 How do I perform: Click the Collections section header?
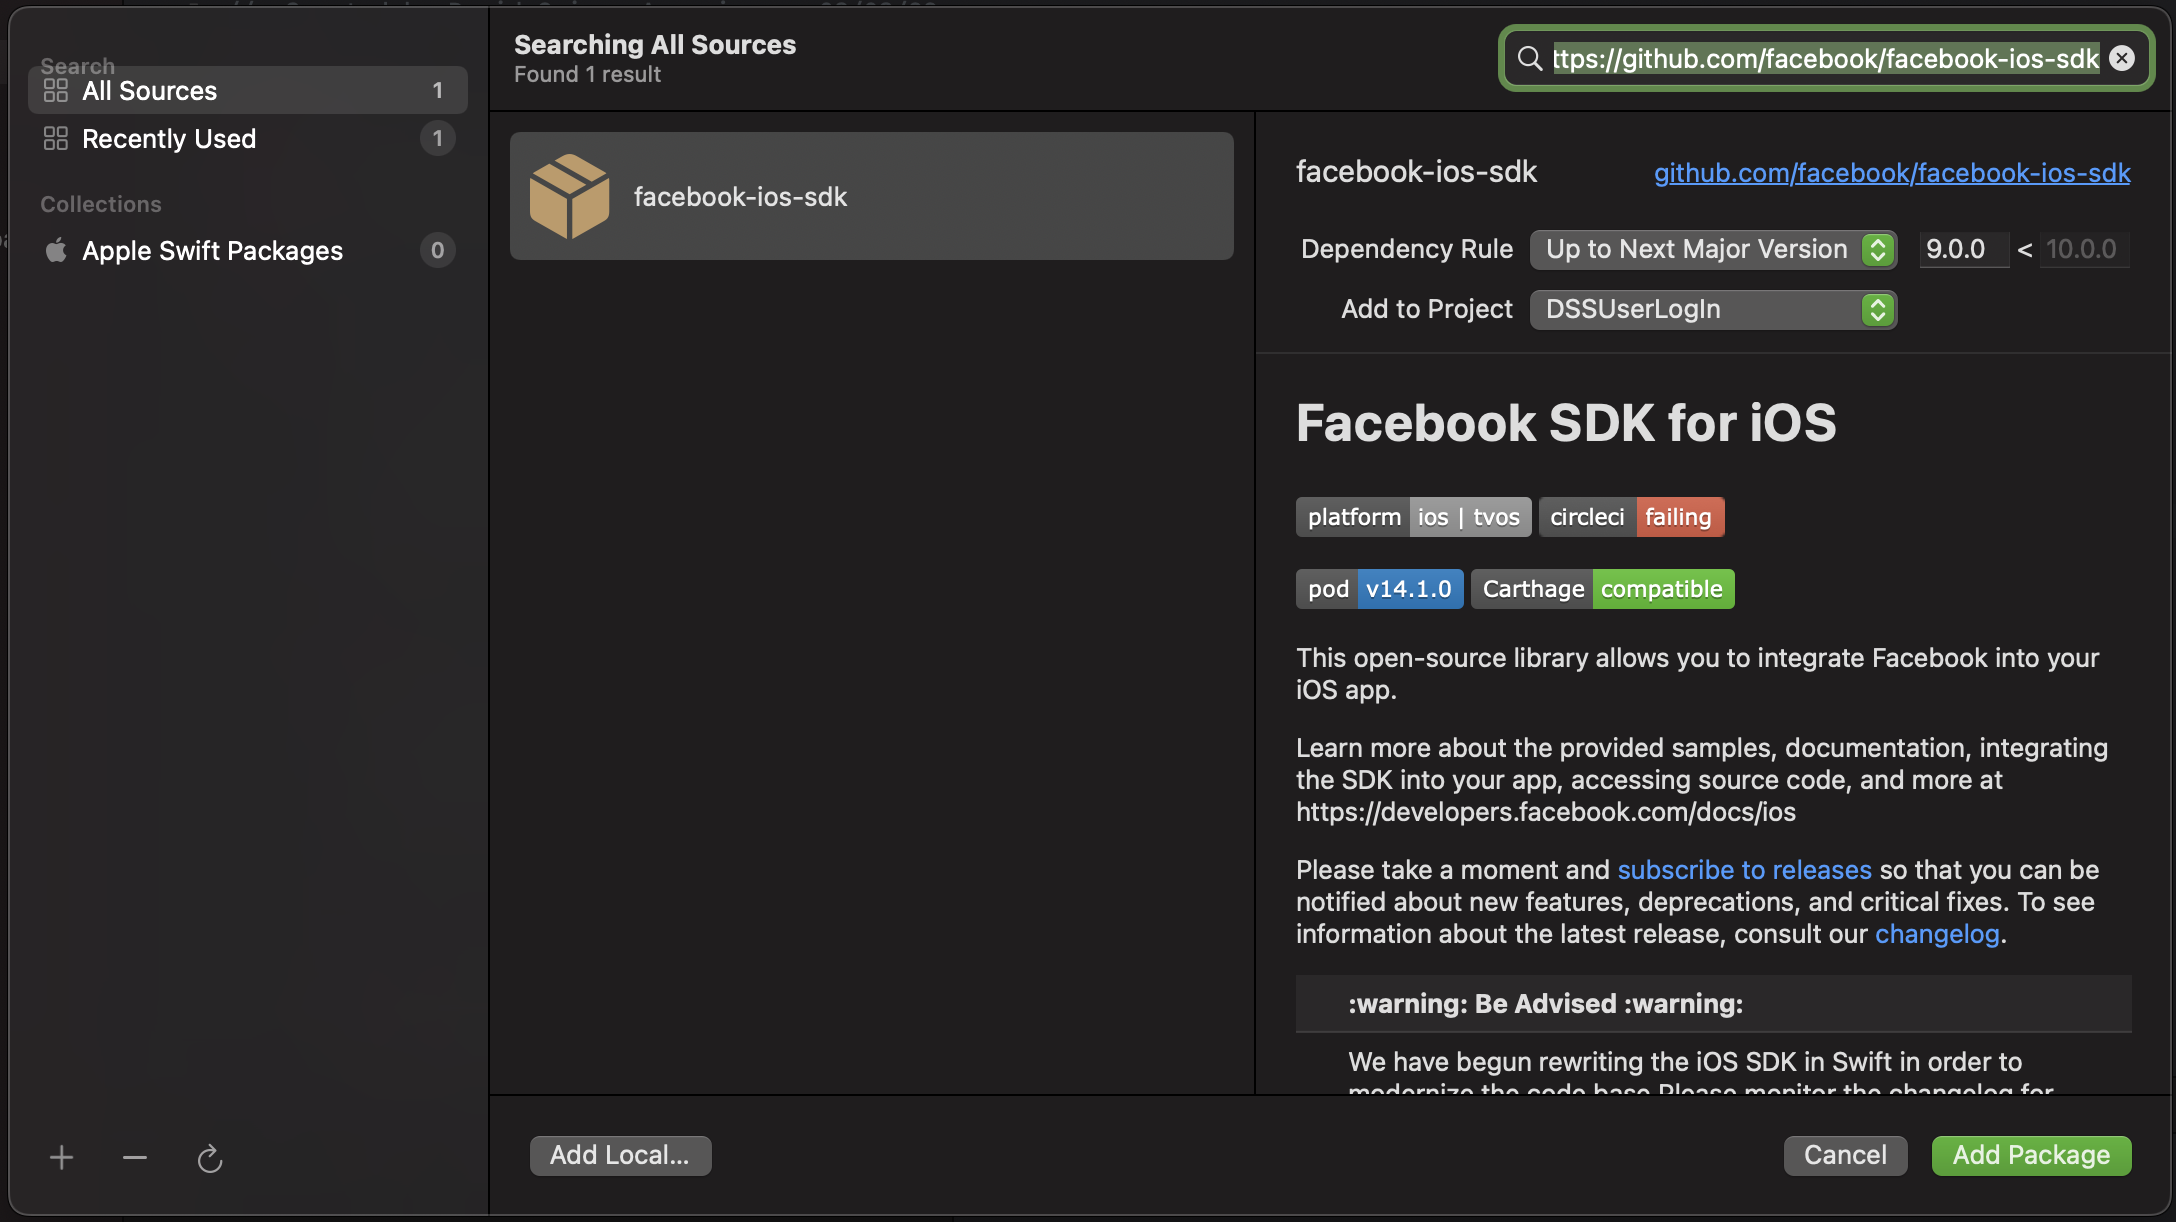tap(101, 204)
